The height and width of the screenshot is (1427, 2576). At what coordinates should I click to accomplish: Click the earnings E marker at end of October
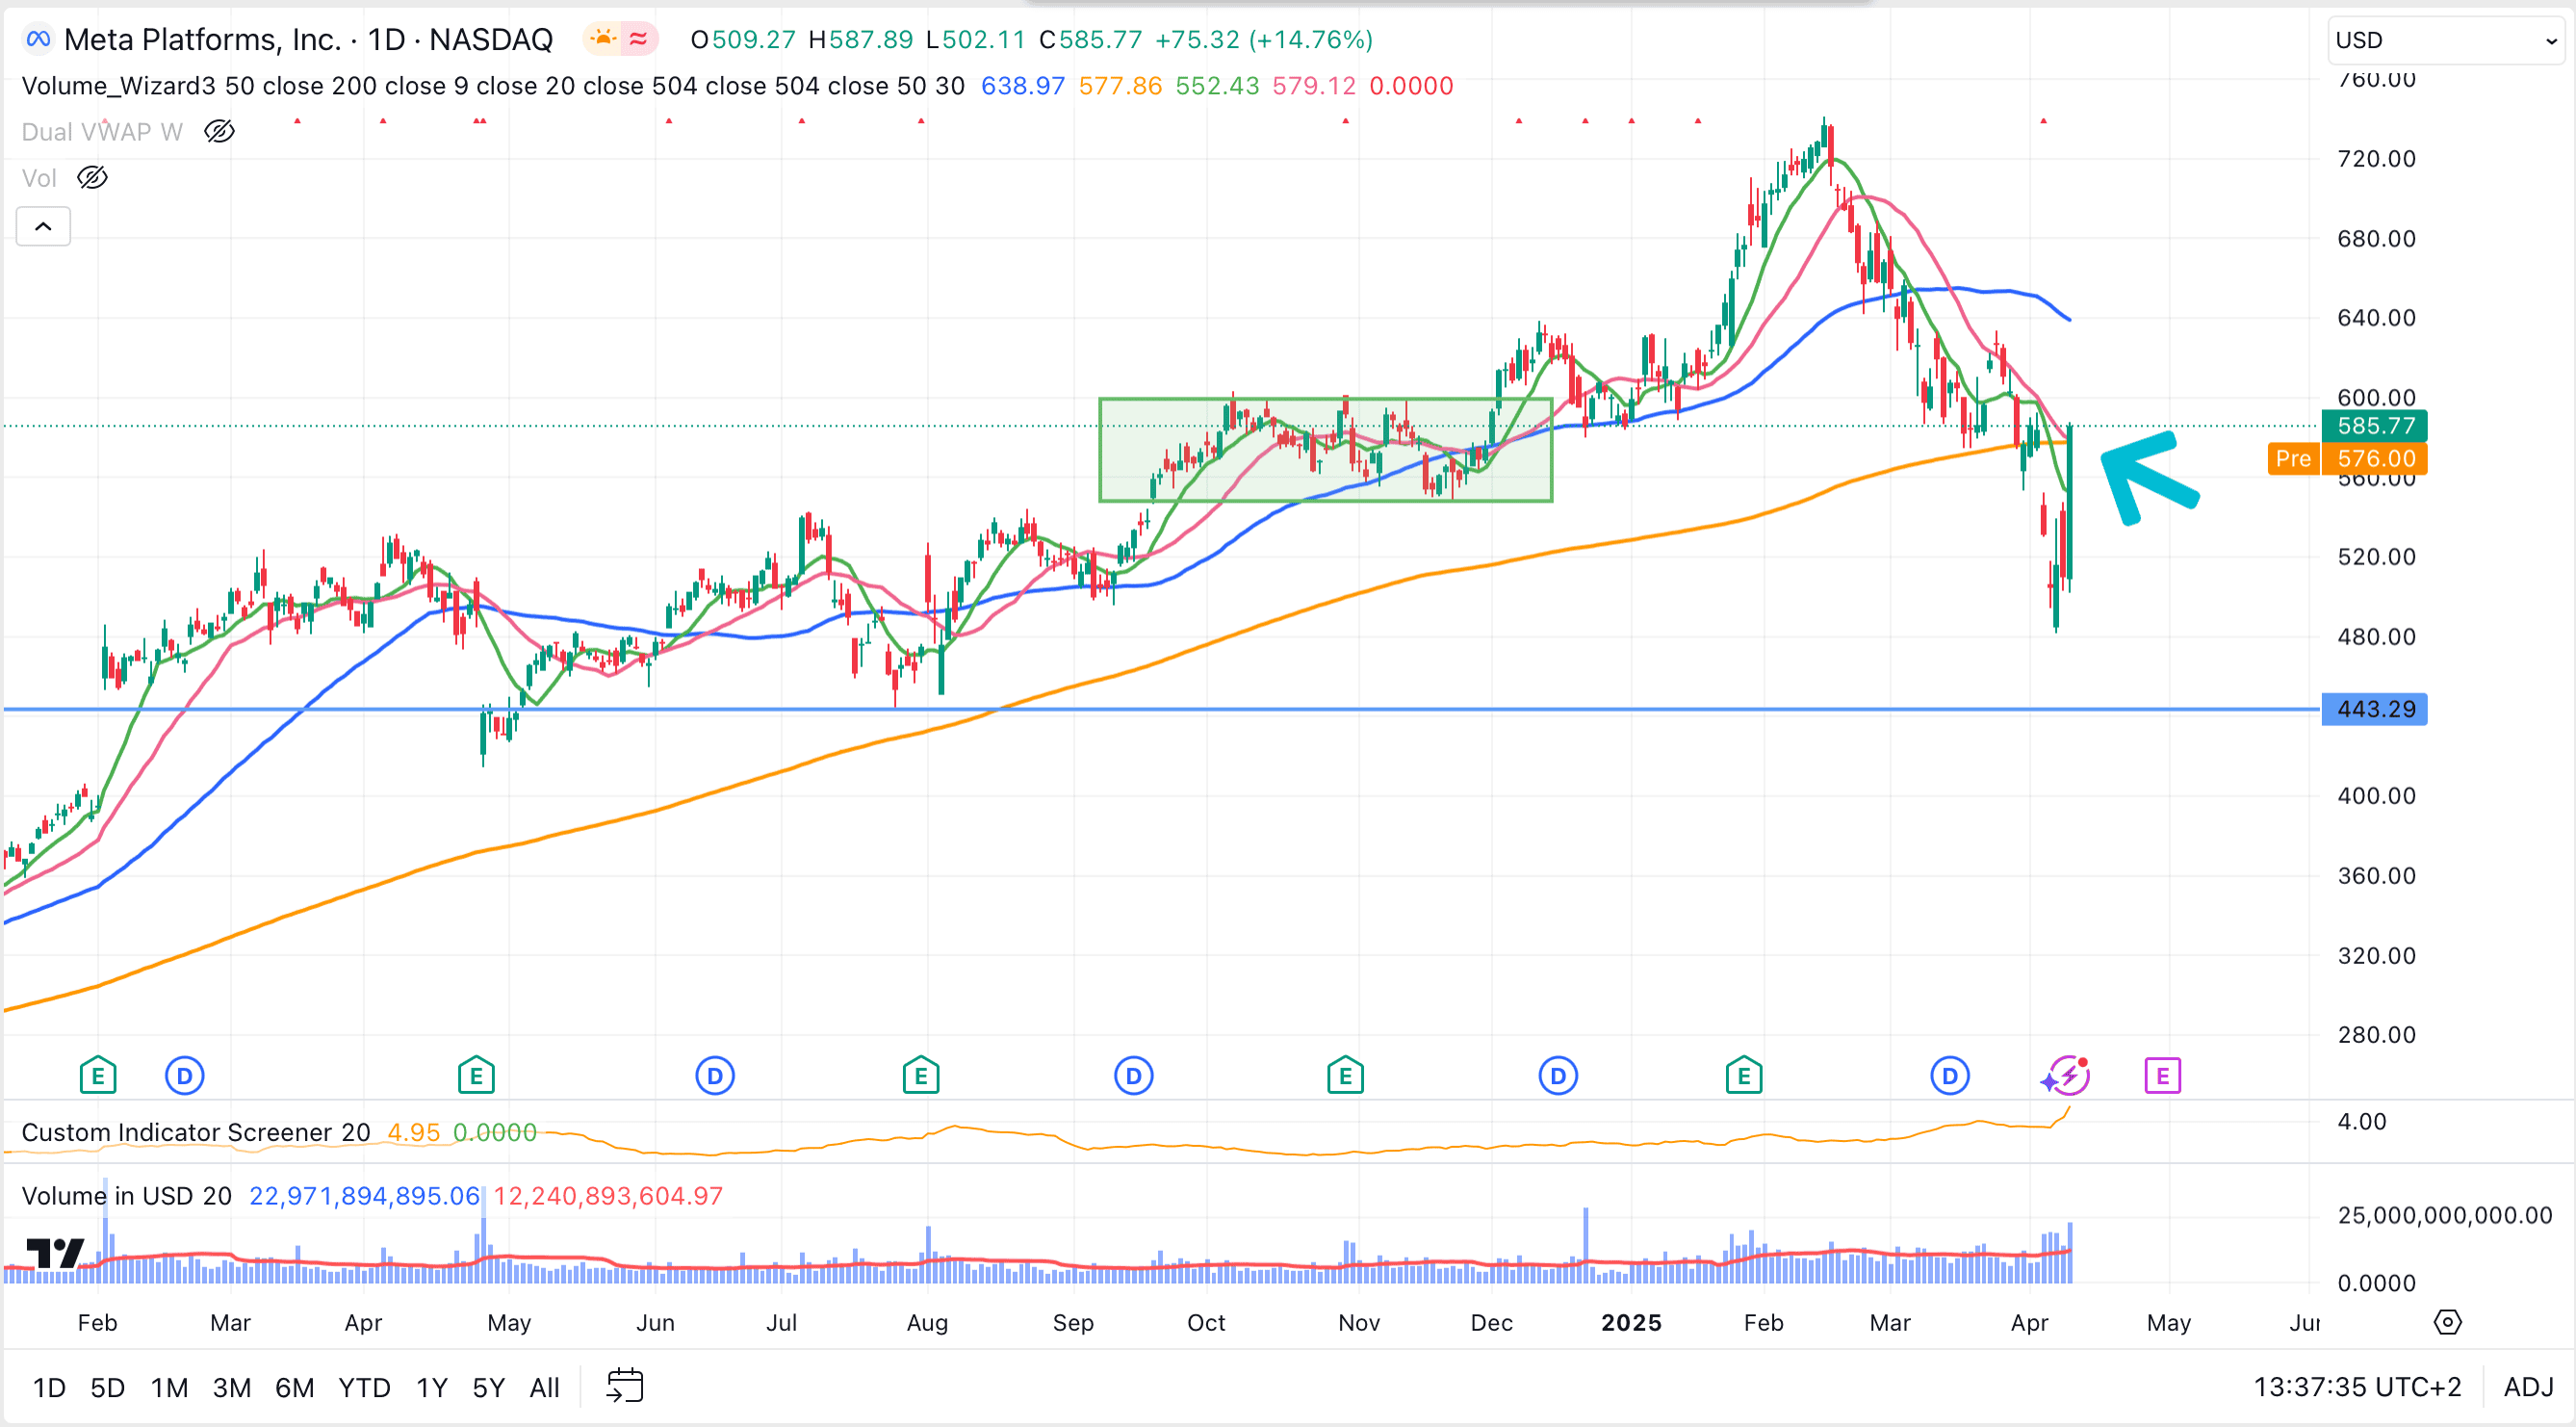1345,1076
